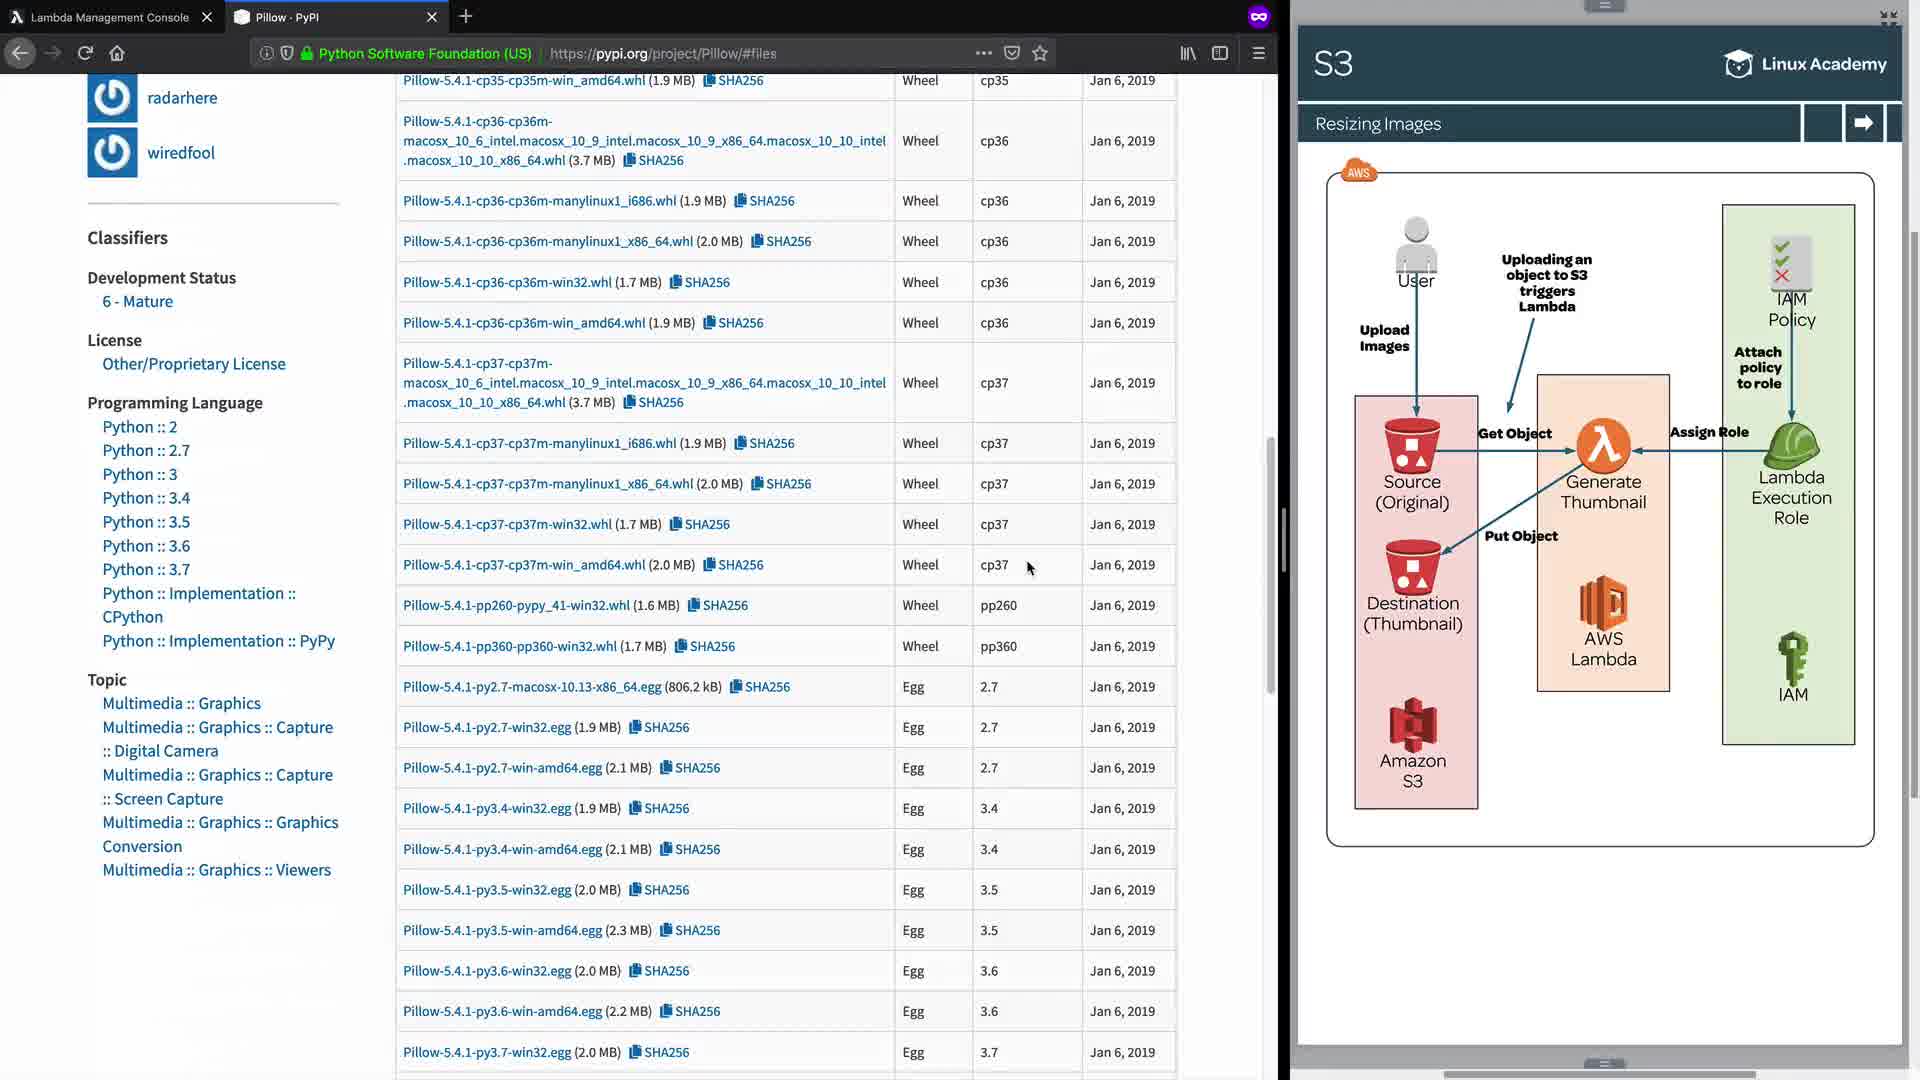Click the wiredfool avatar thumbnail
This screenshot has height=1080, width=1920.
coord(112,153)
